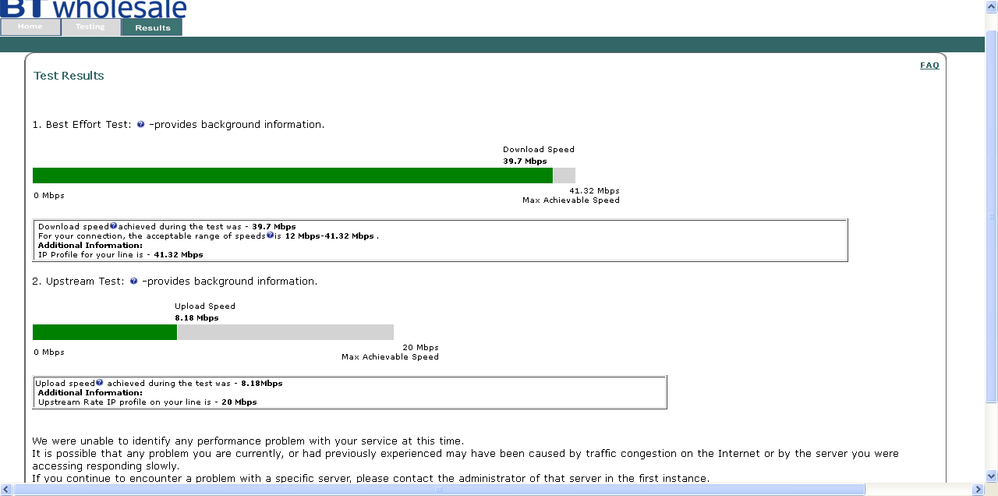Click the green download speed progress bar
The image size is (998, 496).
click(293, 176)
